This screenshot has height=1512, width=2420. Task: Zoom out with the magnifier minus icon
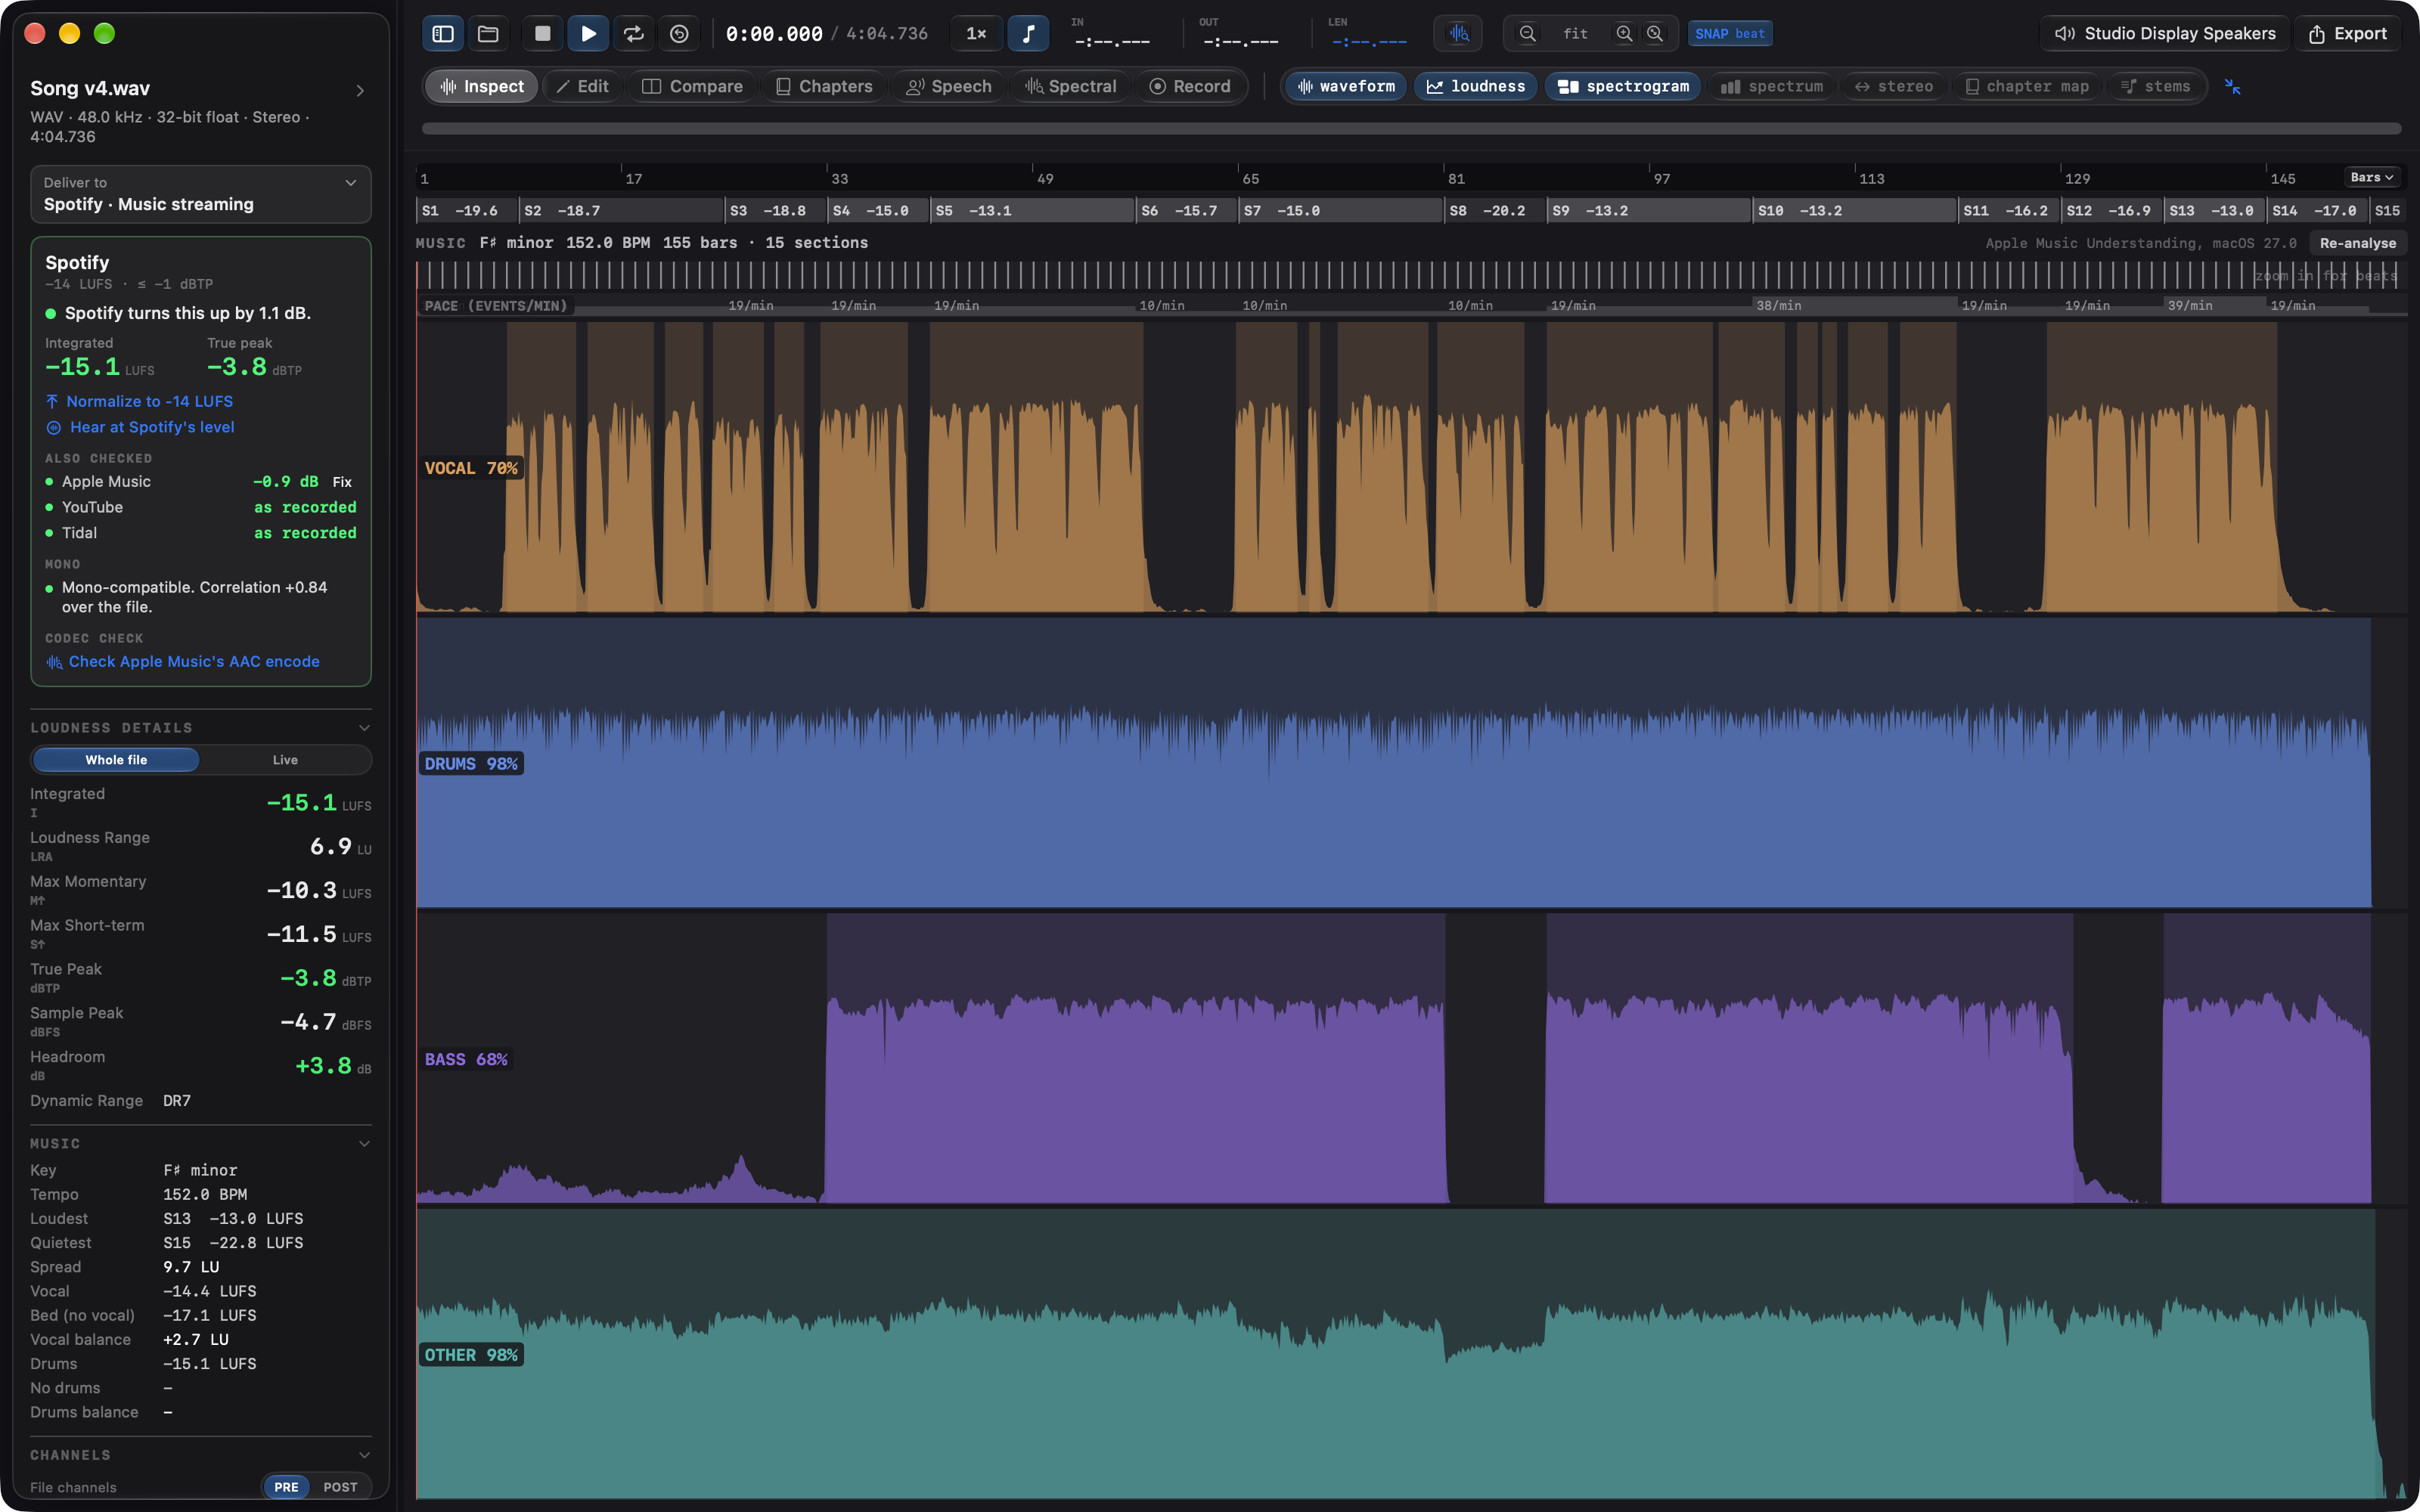pyautogui.click(x=1527, y=33)
